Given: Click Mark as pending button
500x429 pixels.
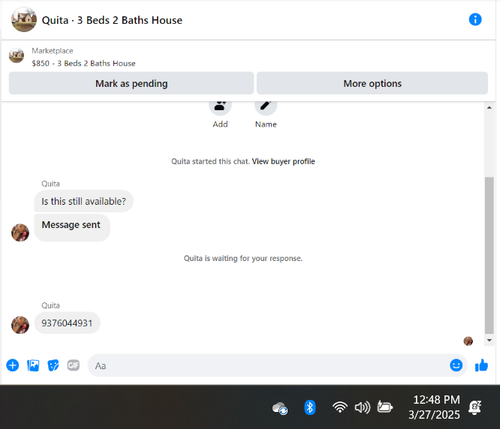Looking at the screenshot, I should [131, 83].
